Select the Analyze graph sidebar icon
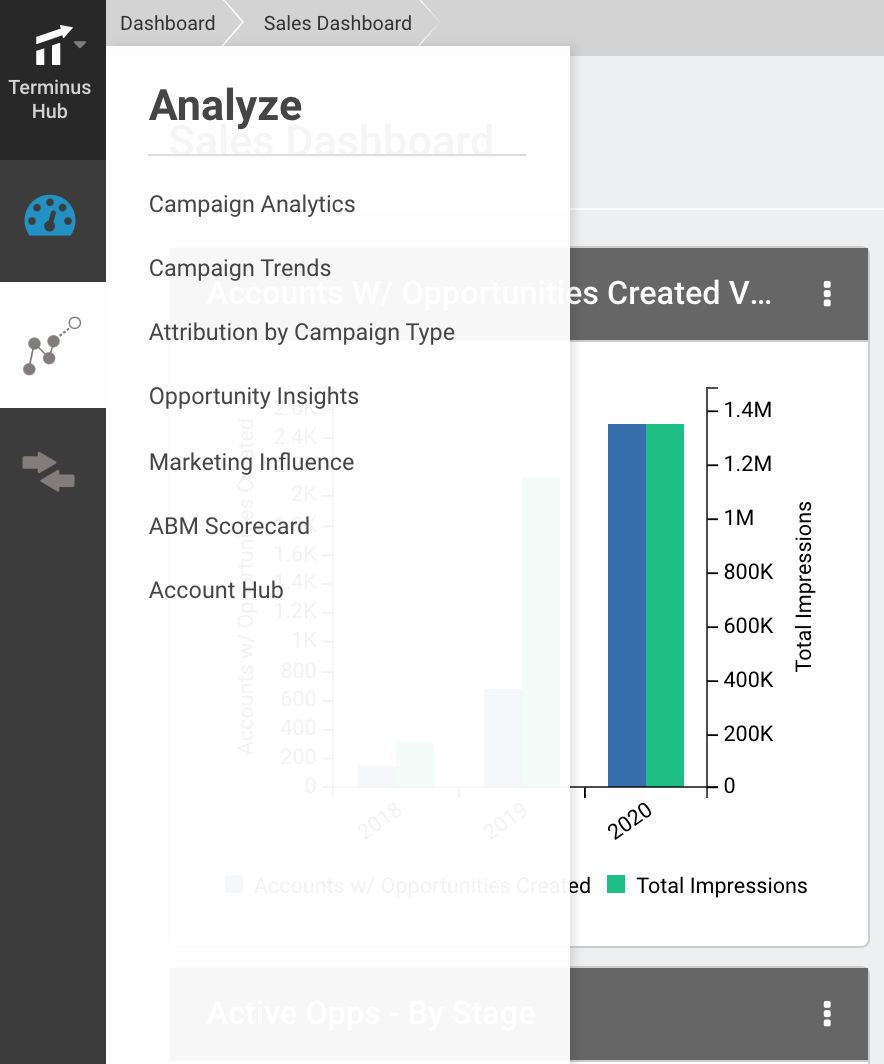884x1064 pixels. point(52,345)
